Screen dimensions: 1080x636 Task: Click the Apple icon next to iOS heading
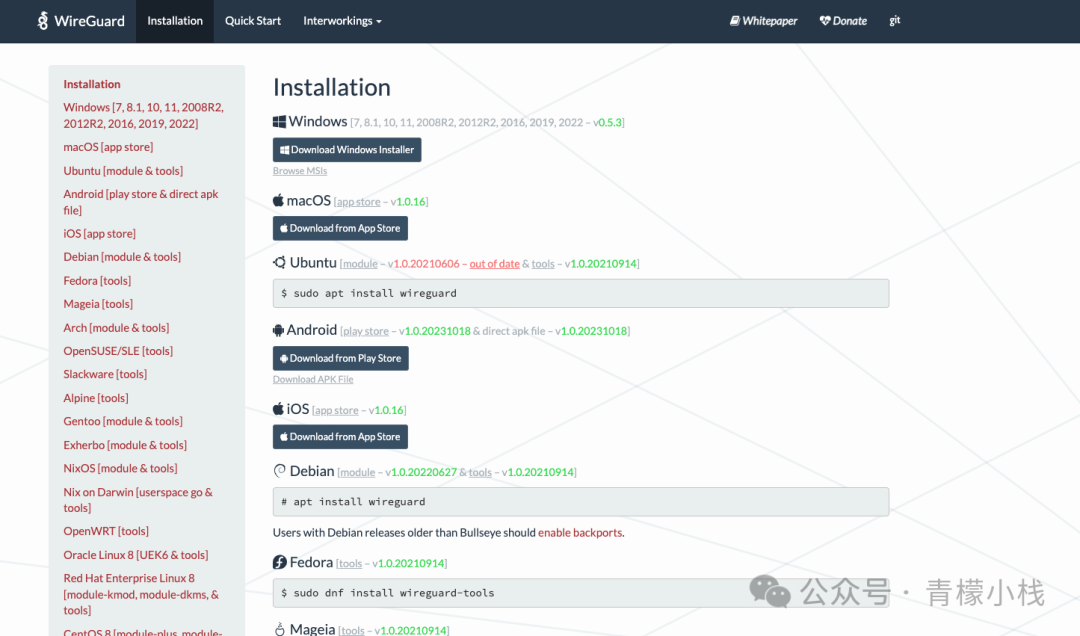pos(278,409)
